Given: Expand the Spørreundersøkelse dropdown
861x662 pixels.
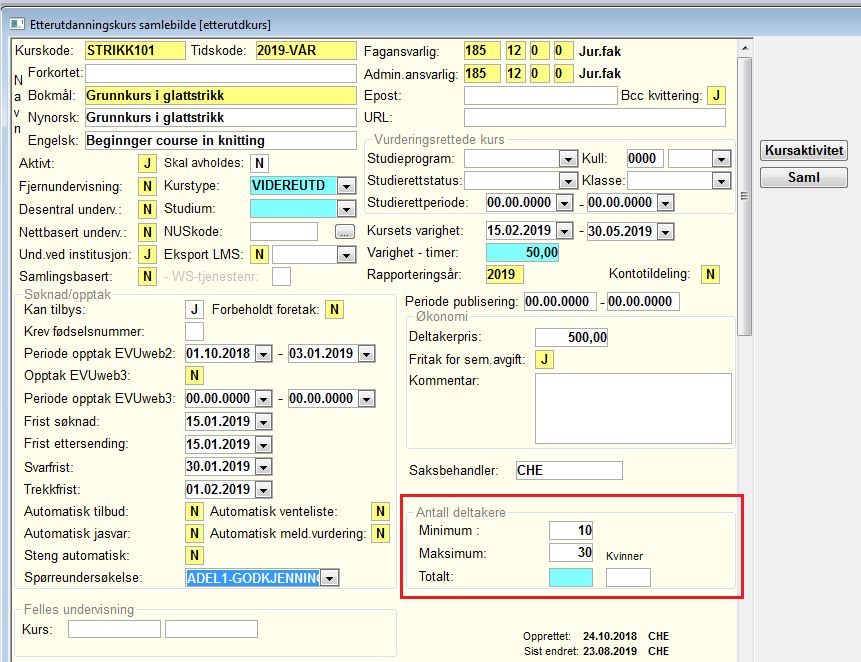Looking at the screenshot, I should [x=329, y=578].
